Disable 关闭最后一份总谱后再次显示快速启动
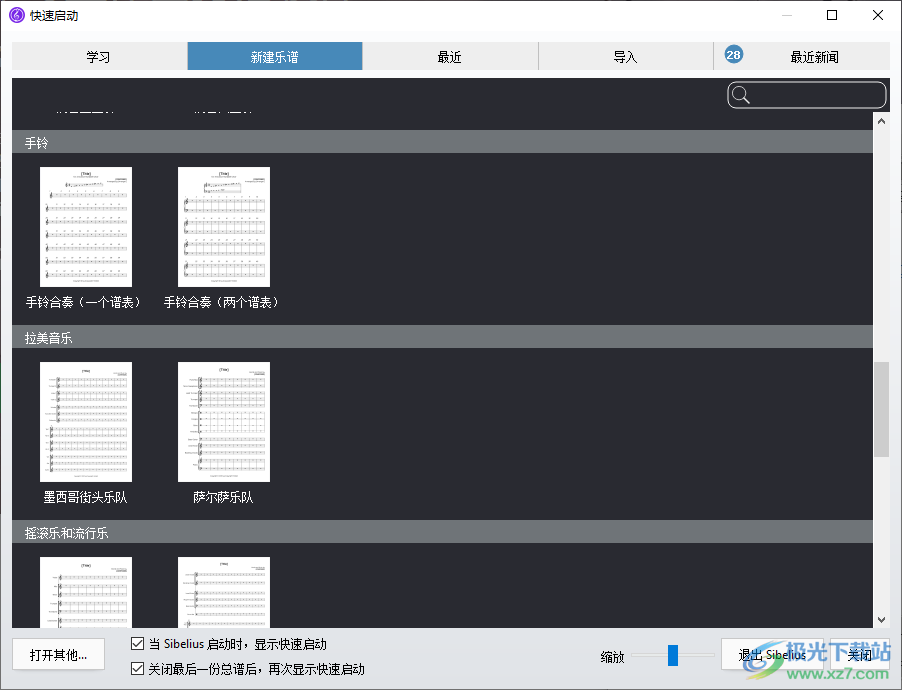Viewport: 902px width, 690px height. pyautogui.click(x=137, y=668)
